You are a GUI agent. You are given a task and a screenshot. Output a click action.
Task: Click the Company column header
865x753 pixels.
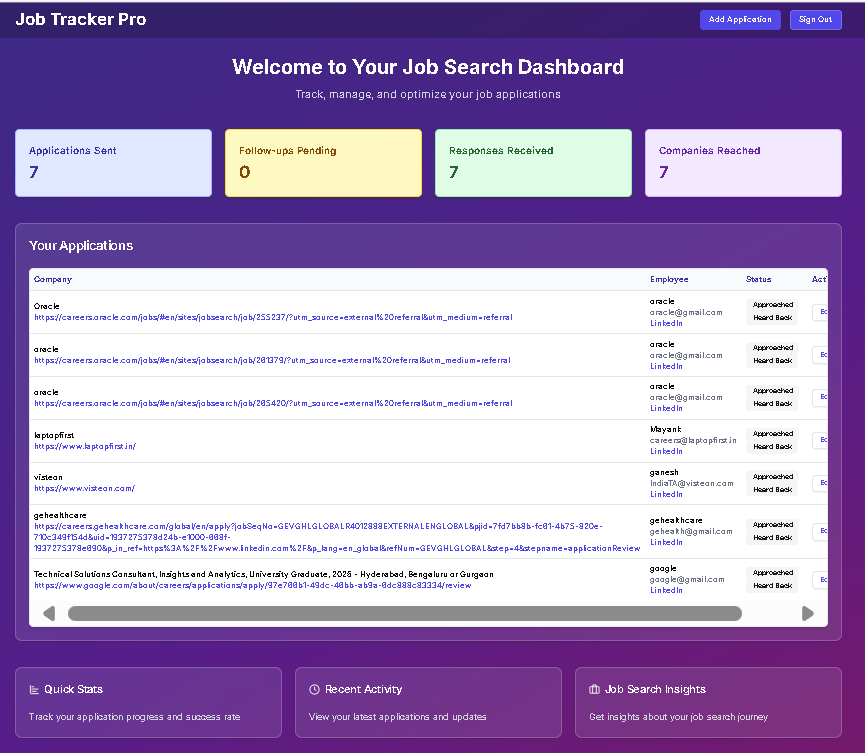[52, 279]
